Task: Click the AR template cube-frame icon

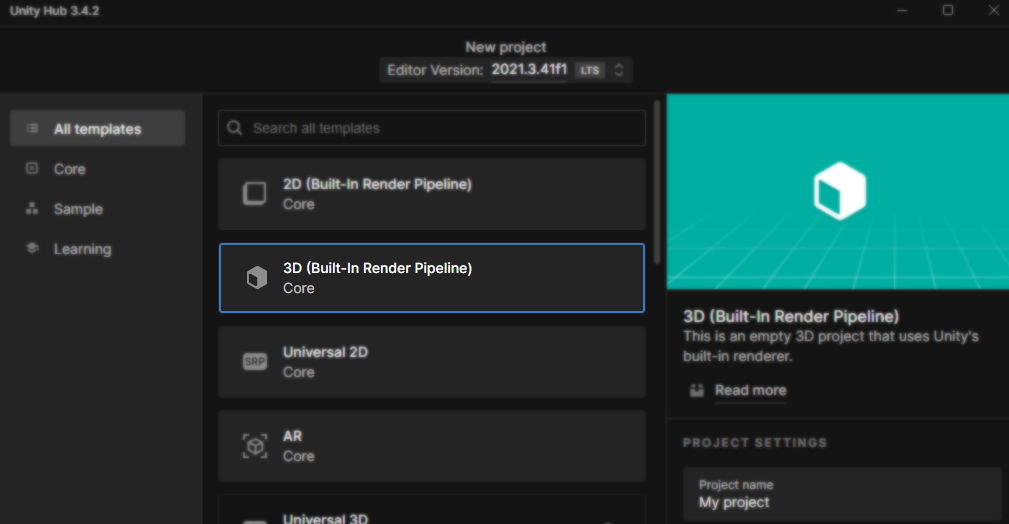Action: [255, 445]
